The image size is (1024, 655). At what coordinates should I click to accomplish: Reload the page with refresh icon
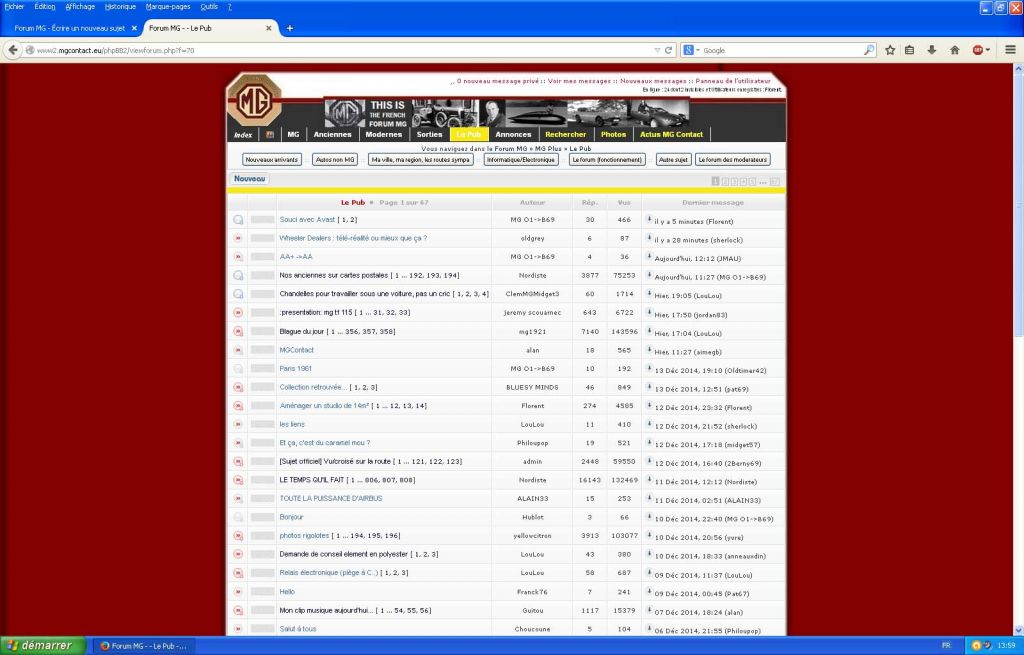668,50
